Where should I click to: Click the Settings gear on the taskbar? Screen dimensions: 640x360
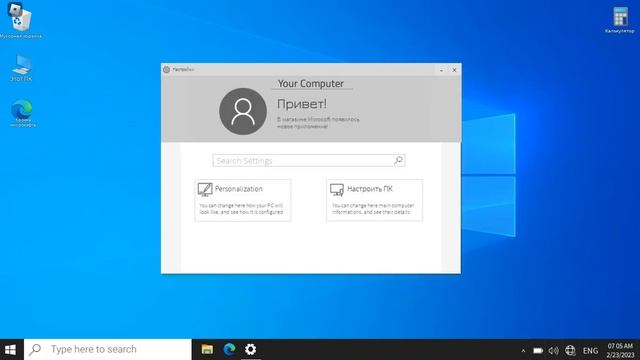click(250, 349)
